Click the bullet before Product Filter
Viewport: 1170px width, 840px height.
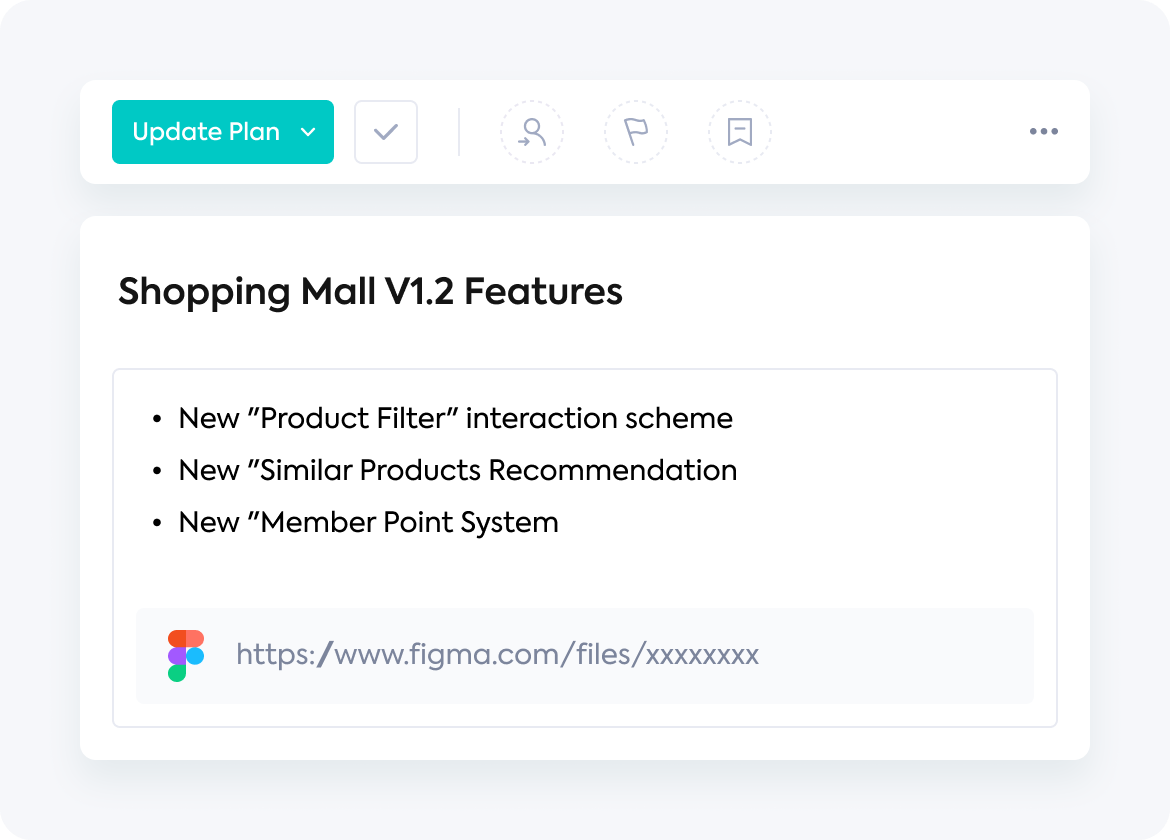(x=157, y=419)
